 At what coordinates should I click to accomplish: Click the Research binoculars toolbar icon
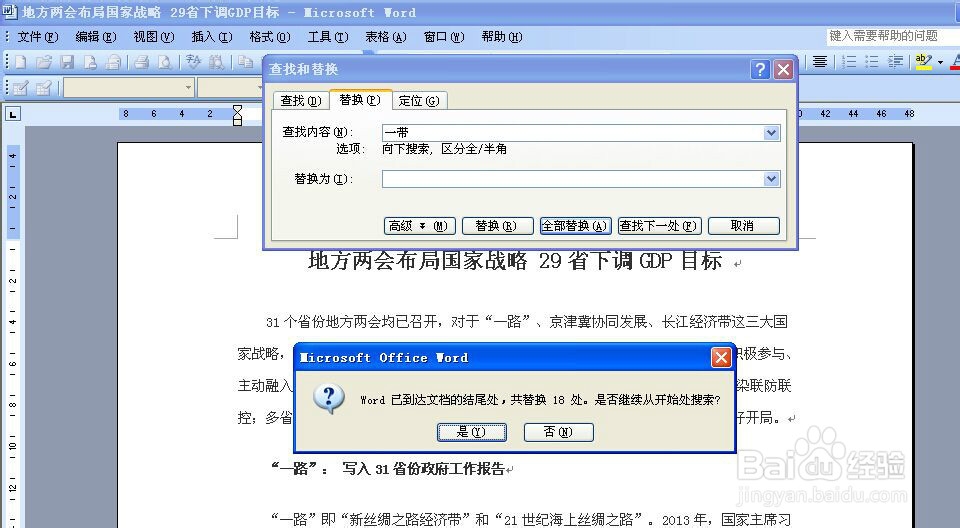pyautogui.click(x=216, y=62)
